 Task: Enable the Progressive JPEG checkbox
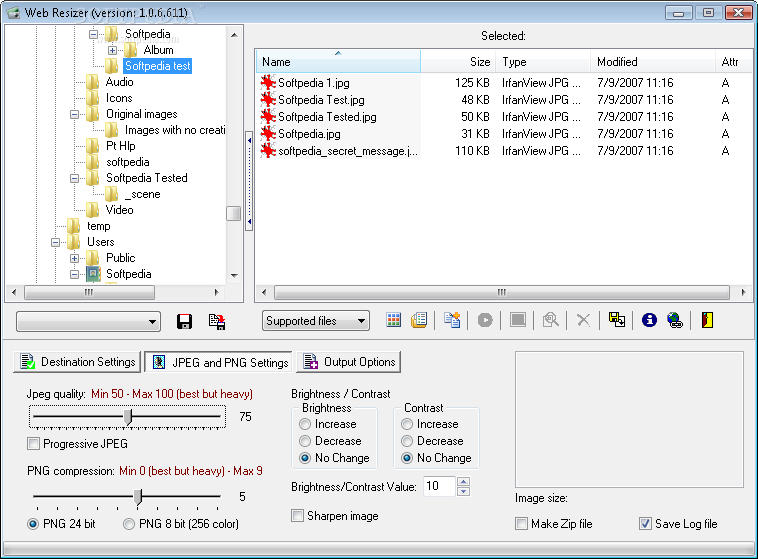33,443
